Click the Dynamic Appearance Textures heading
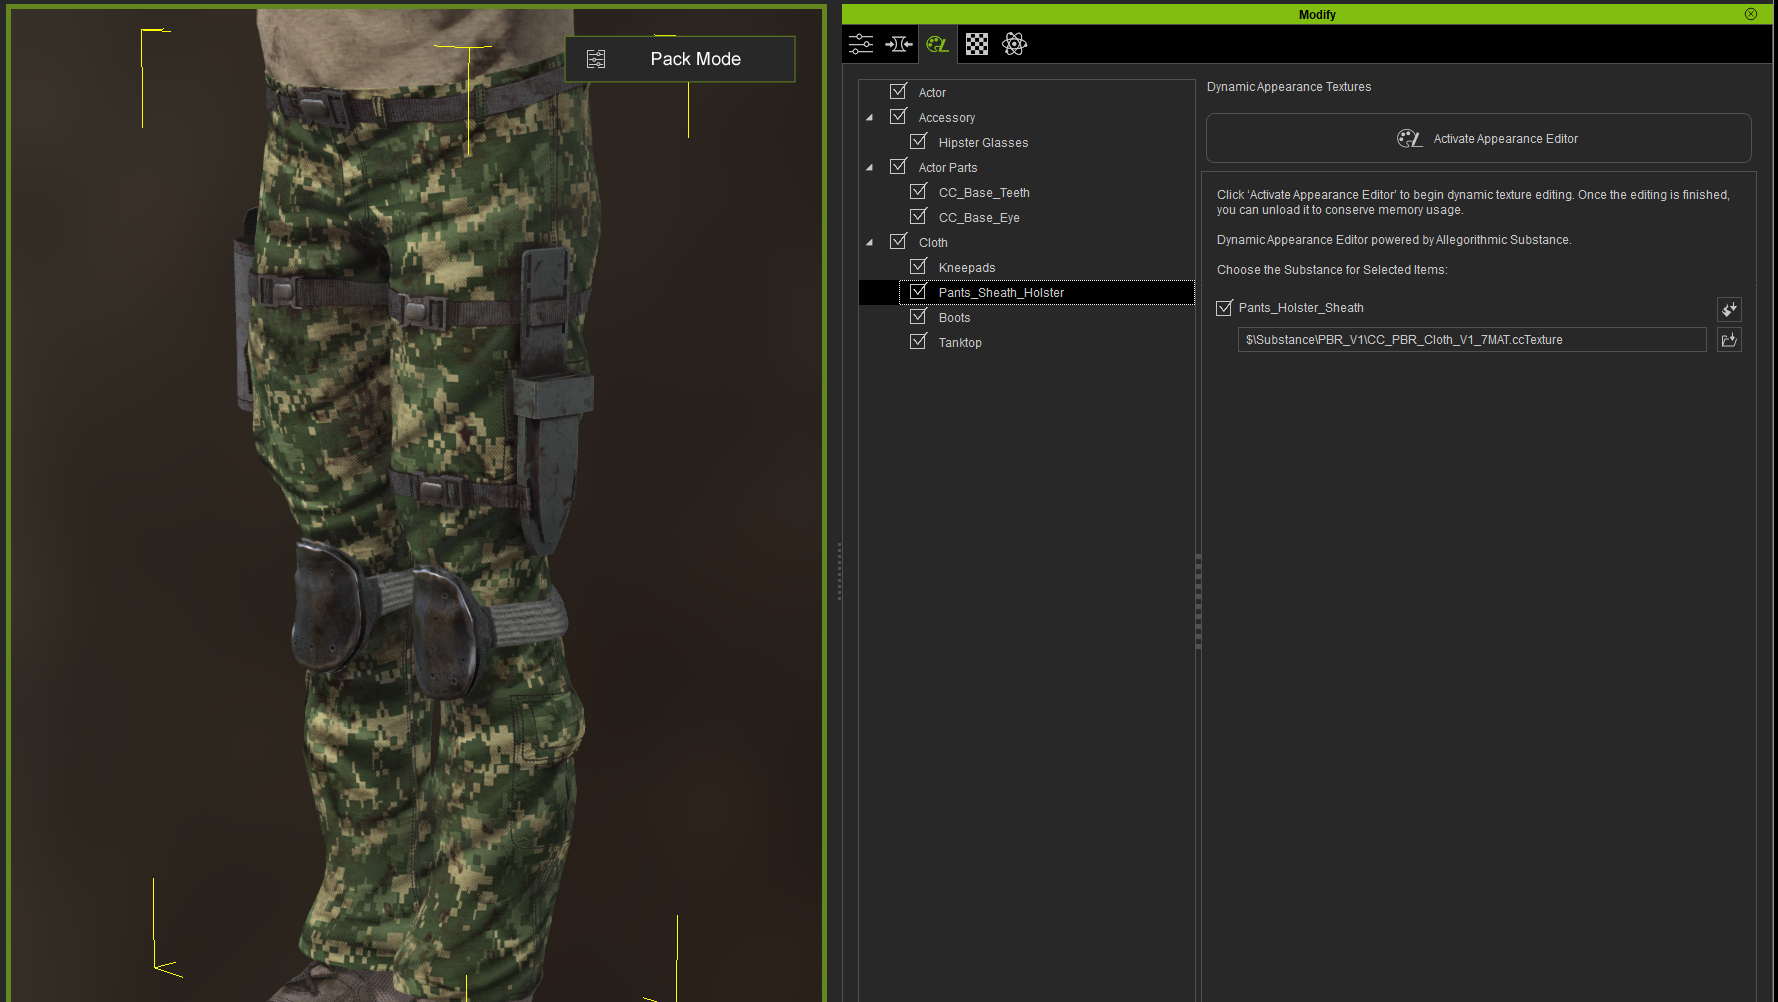This screenshot has width=1778, height=1002. point(1289,87)
